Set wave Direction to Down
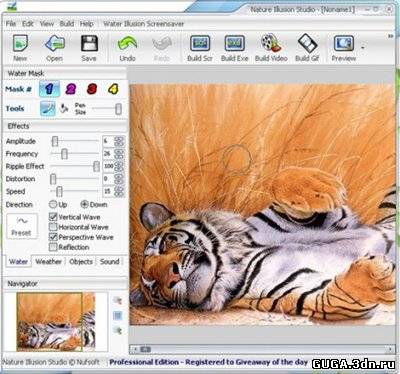This screenshot has height=374, width=400. (84, 204)
